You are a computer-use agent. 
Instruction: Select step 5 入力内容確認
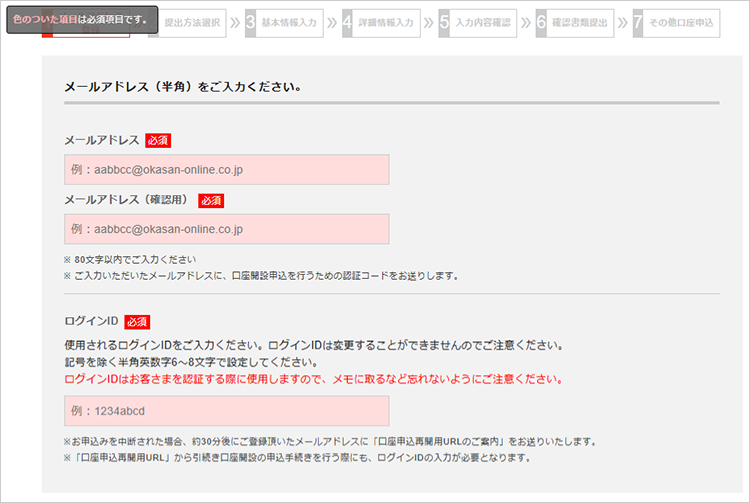tap(478, 23)
